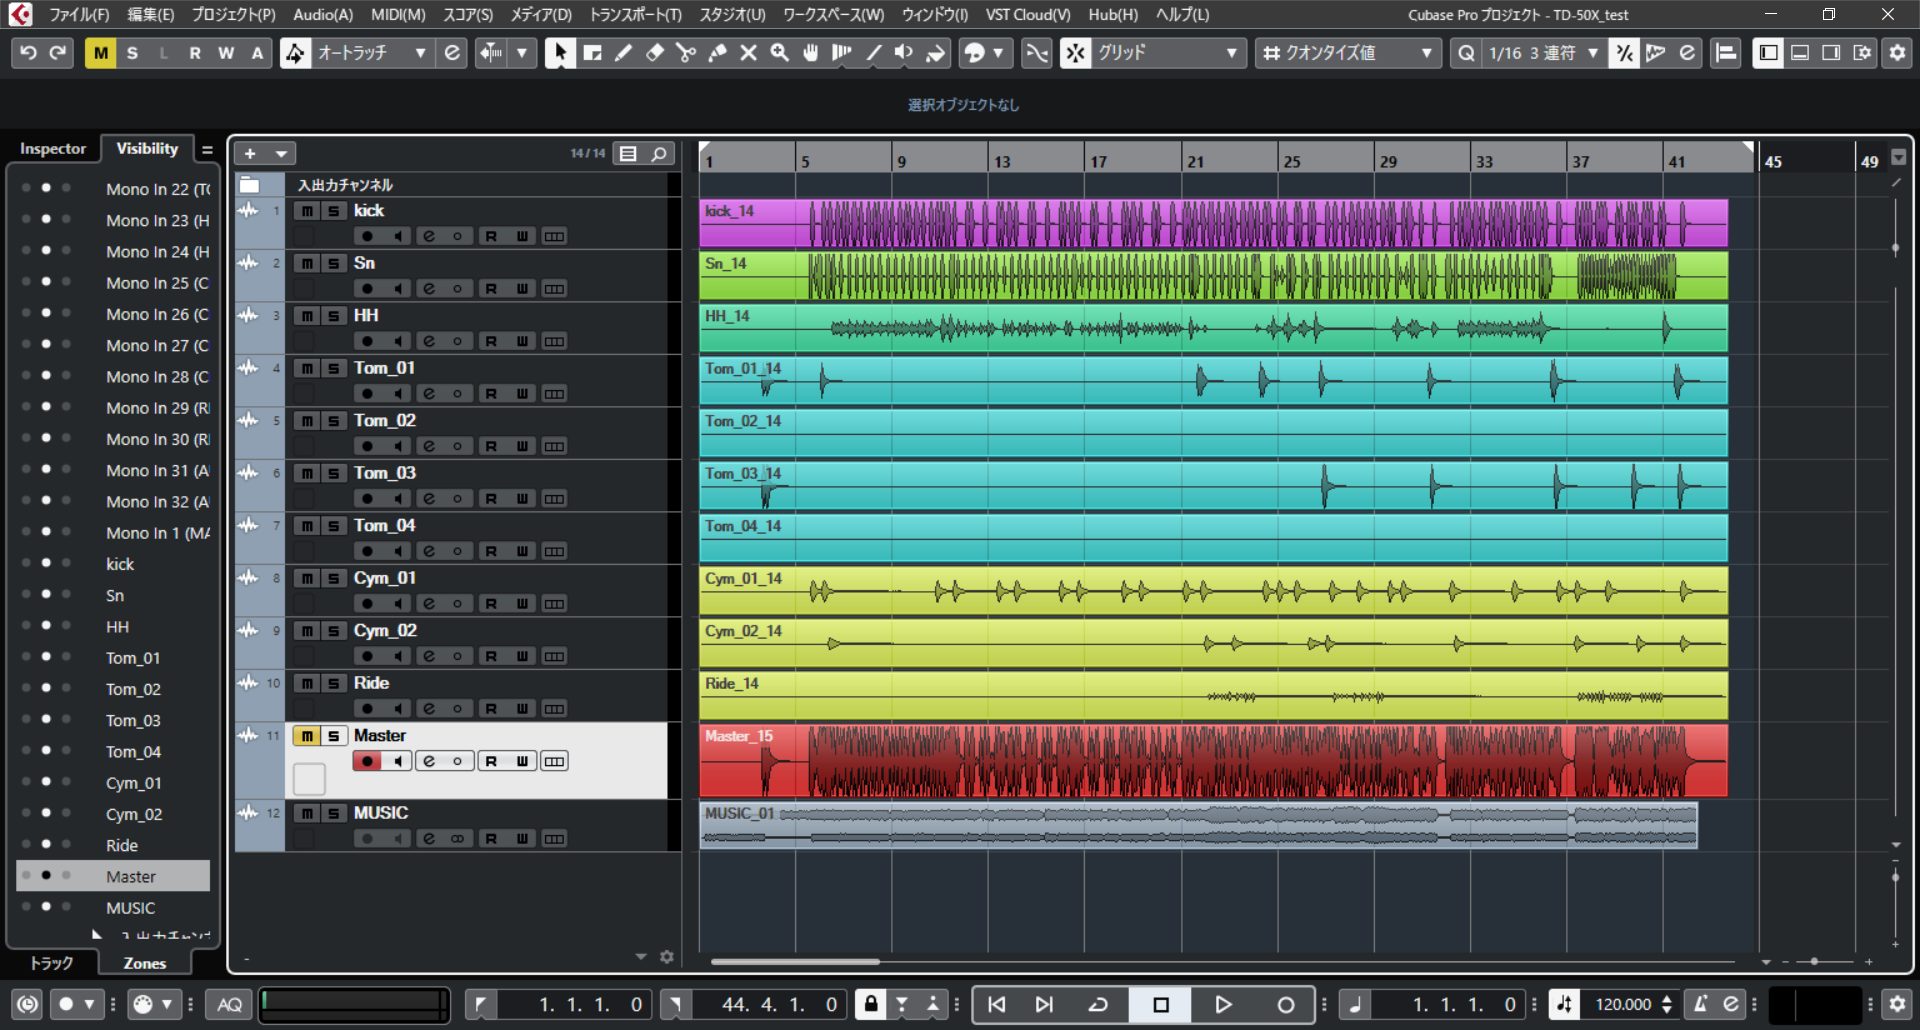1920x1030 pixels.
Task: Select the Play speaker tool
Action: pyautogui.click(x=904, y=53)
